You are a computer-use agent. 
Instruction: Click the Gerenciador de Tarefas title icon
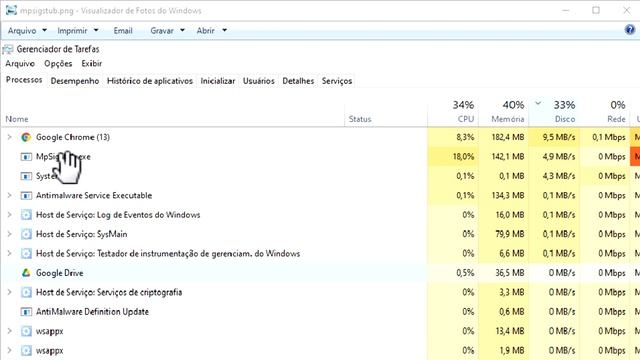[x=8, y=49]
